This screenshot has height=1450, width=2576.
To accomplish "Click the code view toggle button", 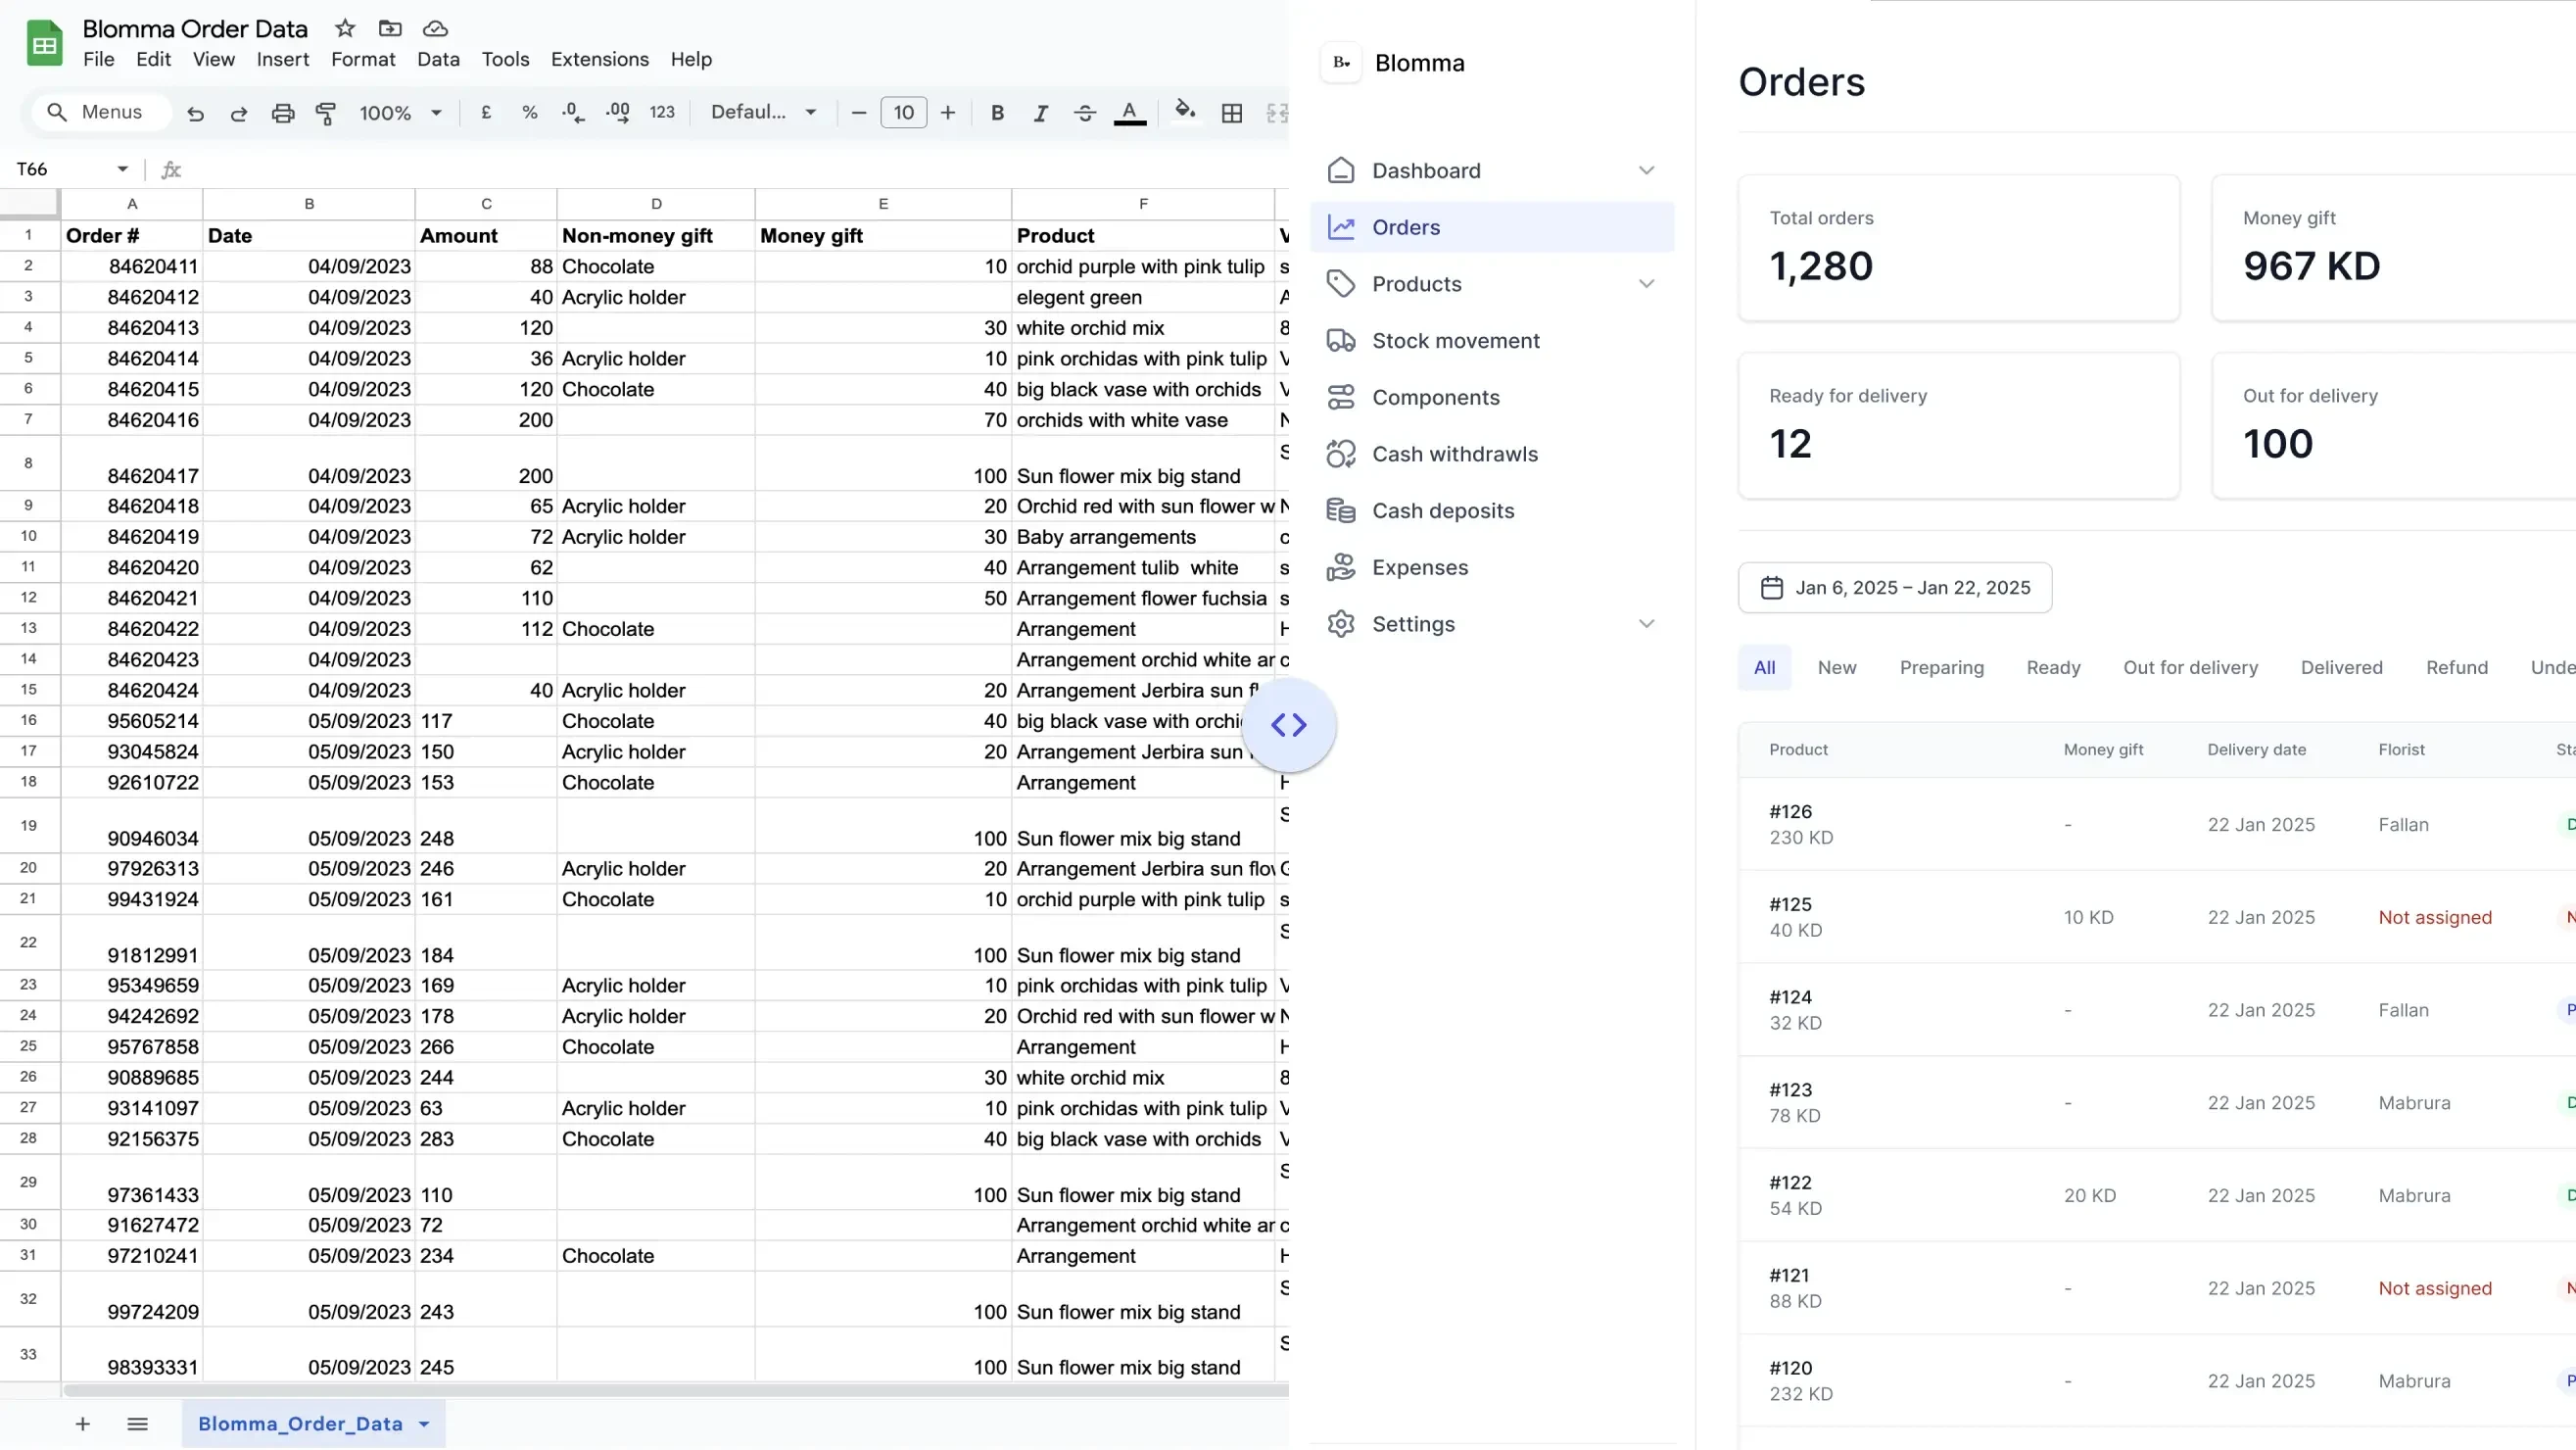I will (1288, 725).
